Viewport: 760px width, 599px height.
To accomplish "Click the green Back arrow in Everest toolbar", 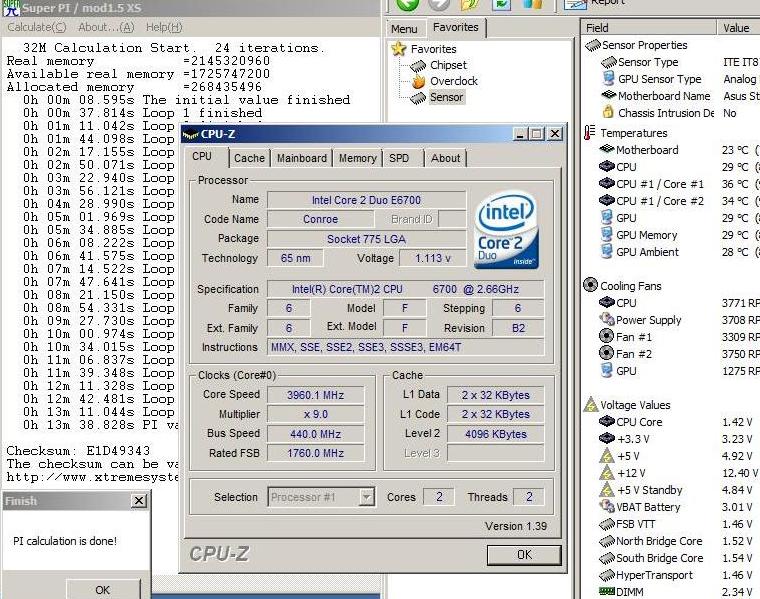I will (x=407, y=5).
